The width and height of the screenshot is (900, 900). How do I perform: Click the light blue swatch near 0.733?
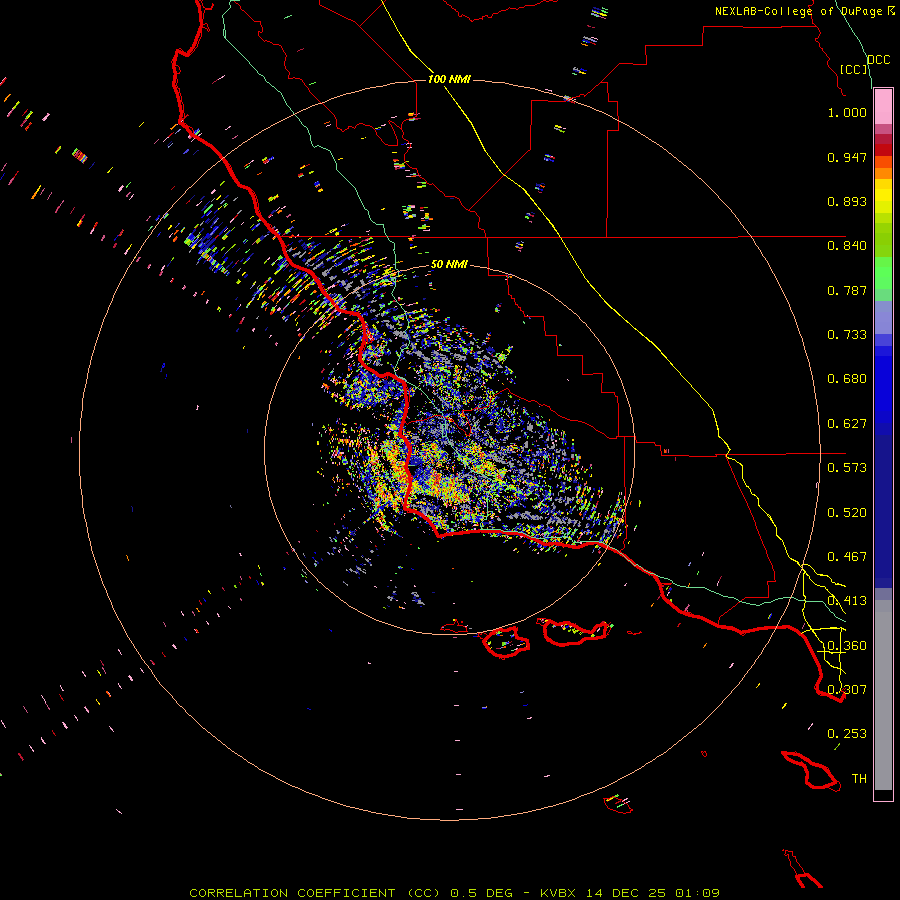[x=883, y=317]
